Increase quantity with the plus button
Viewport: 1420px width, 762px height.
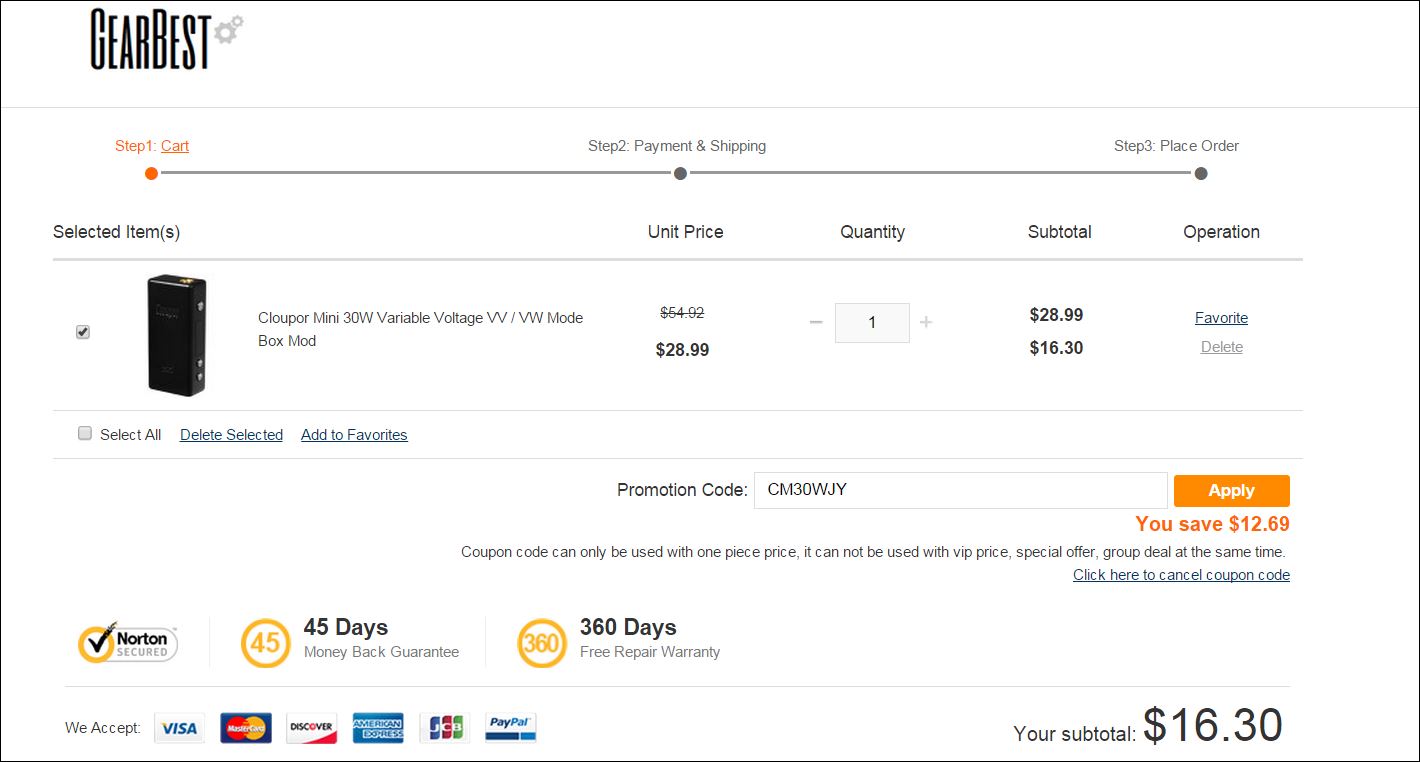pos(926,322)
